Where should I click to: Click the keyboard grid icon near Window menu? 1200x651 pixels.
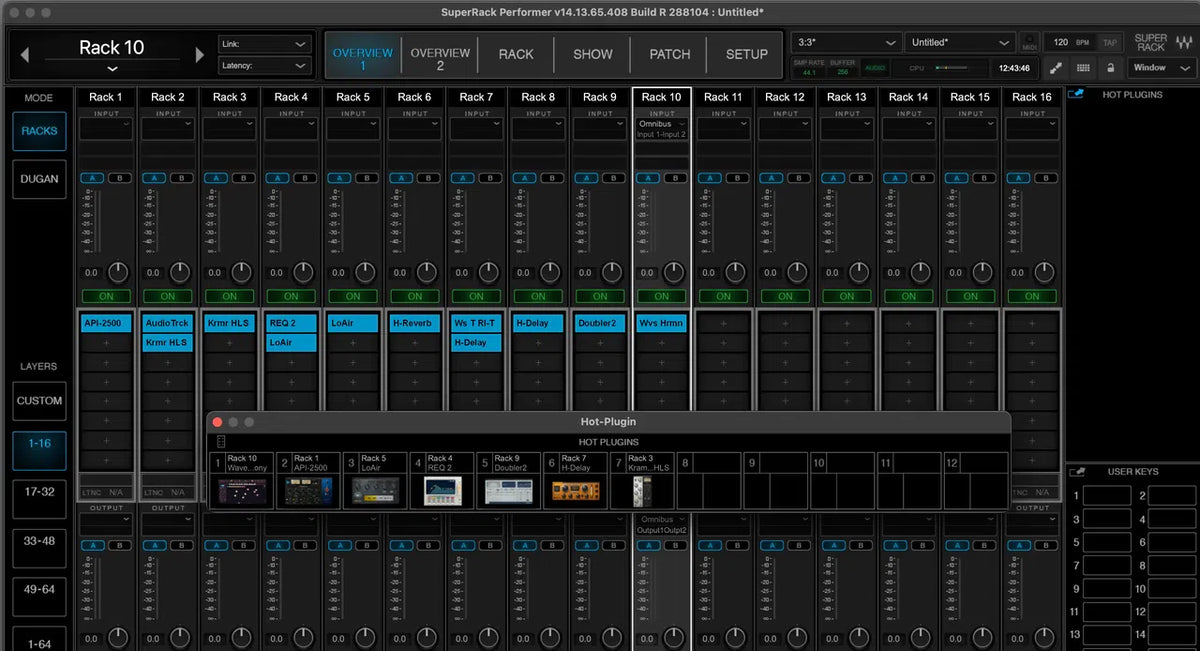click(1082, 70)
